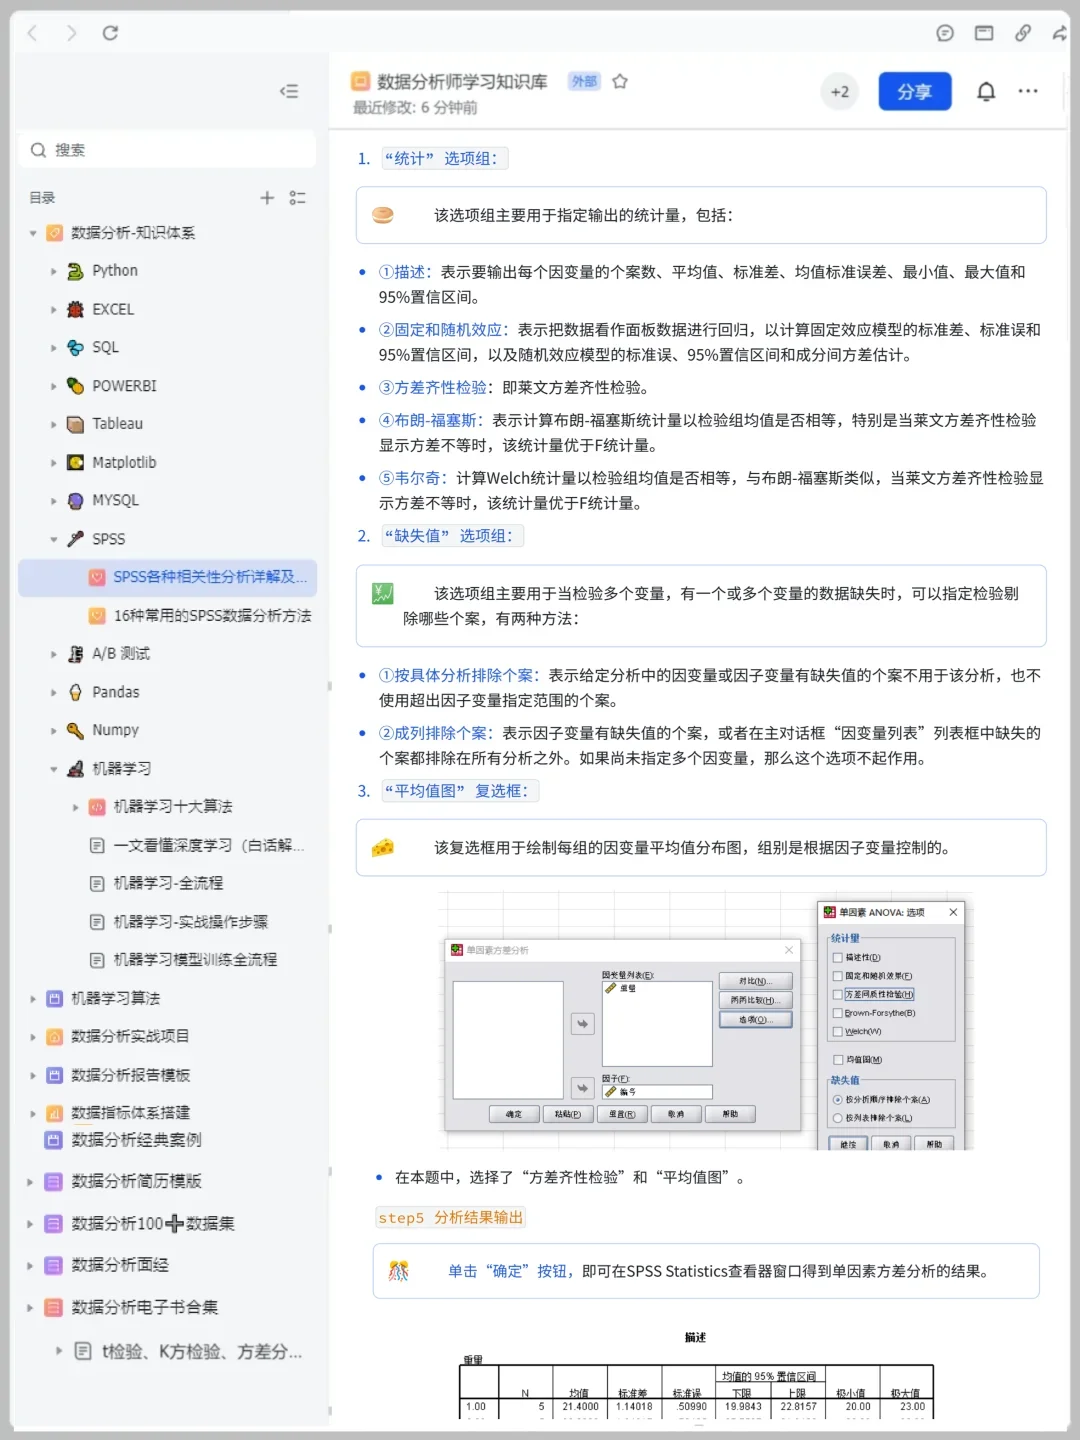
Task: Star the 数据分析师学习知识库 document
Action: pos(620,83)
